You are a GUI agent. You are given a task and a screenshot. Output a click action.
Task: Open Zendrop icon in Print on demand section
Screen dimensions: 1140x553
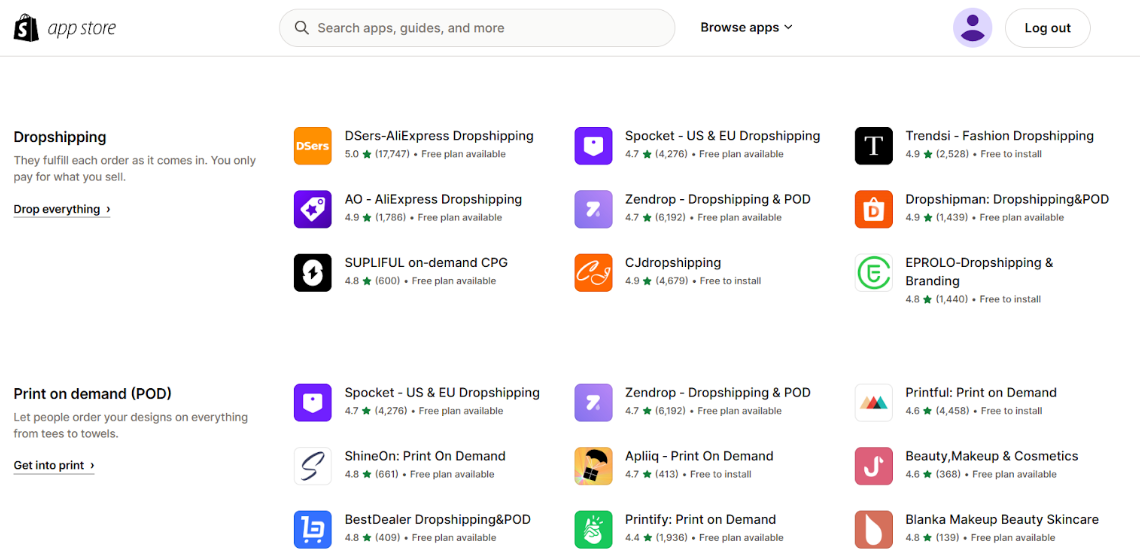click(593, 403)
